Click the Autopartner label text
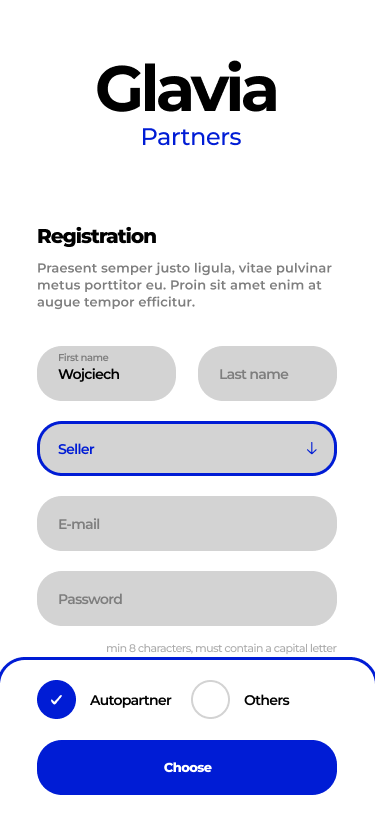Image resolution: width=375 pixels, height=815 pixels. point(131,700)
